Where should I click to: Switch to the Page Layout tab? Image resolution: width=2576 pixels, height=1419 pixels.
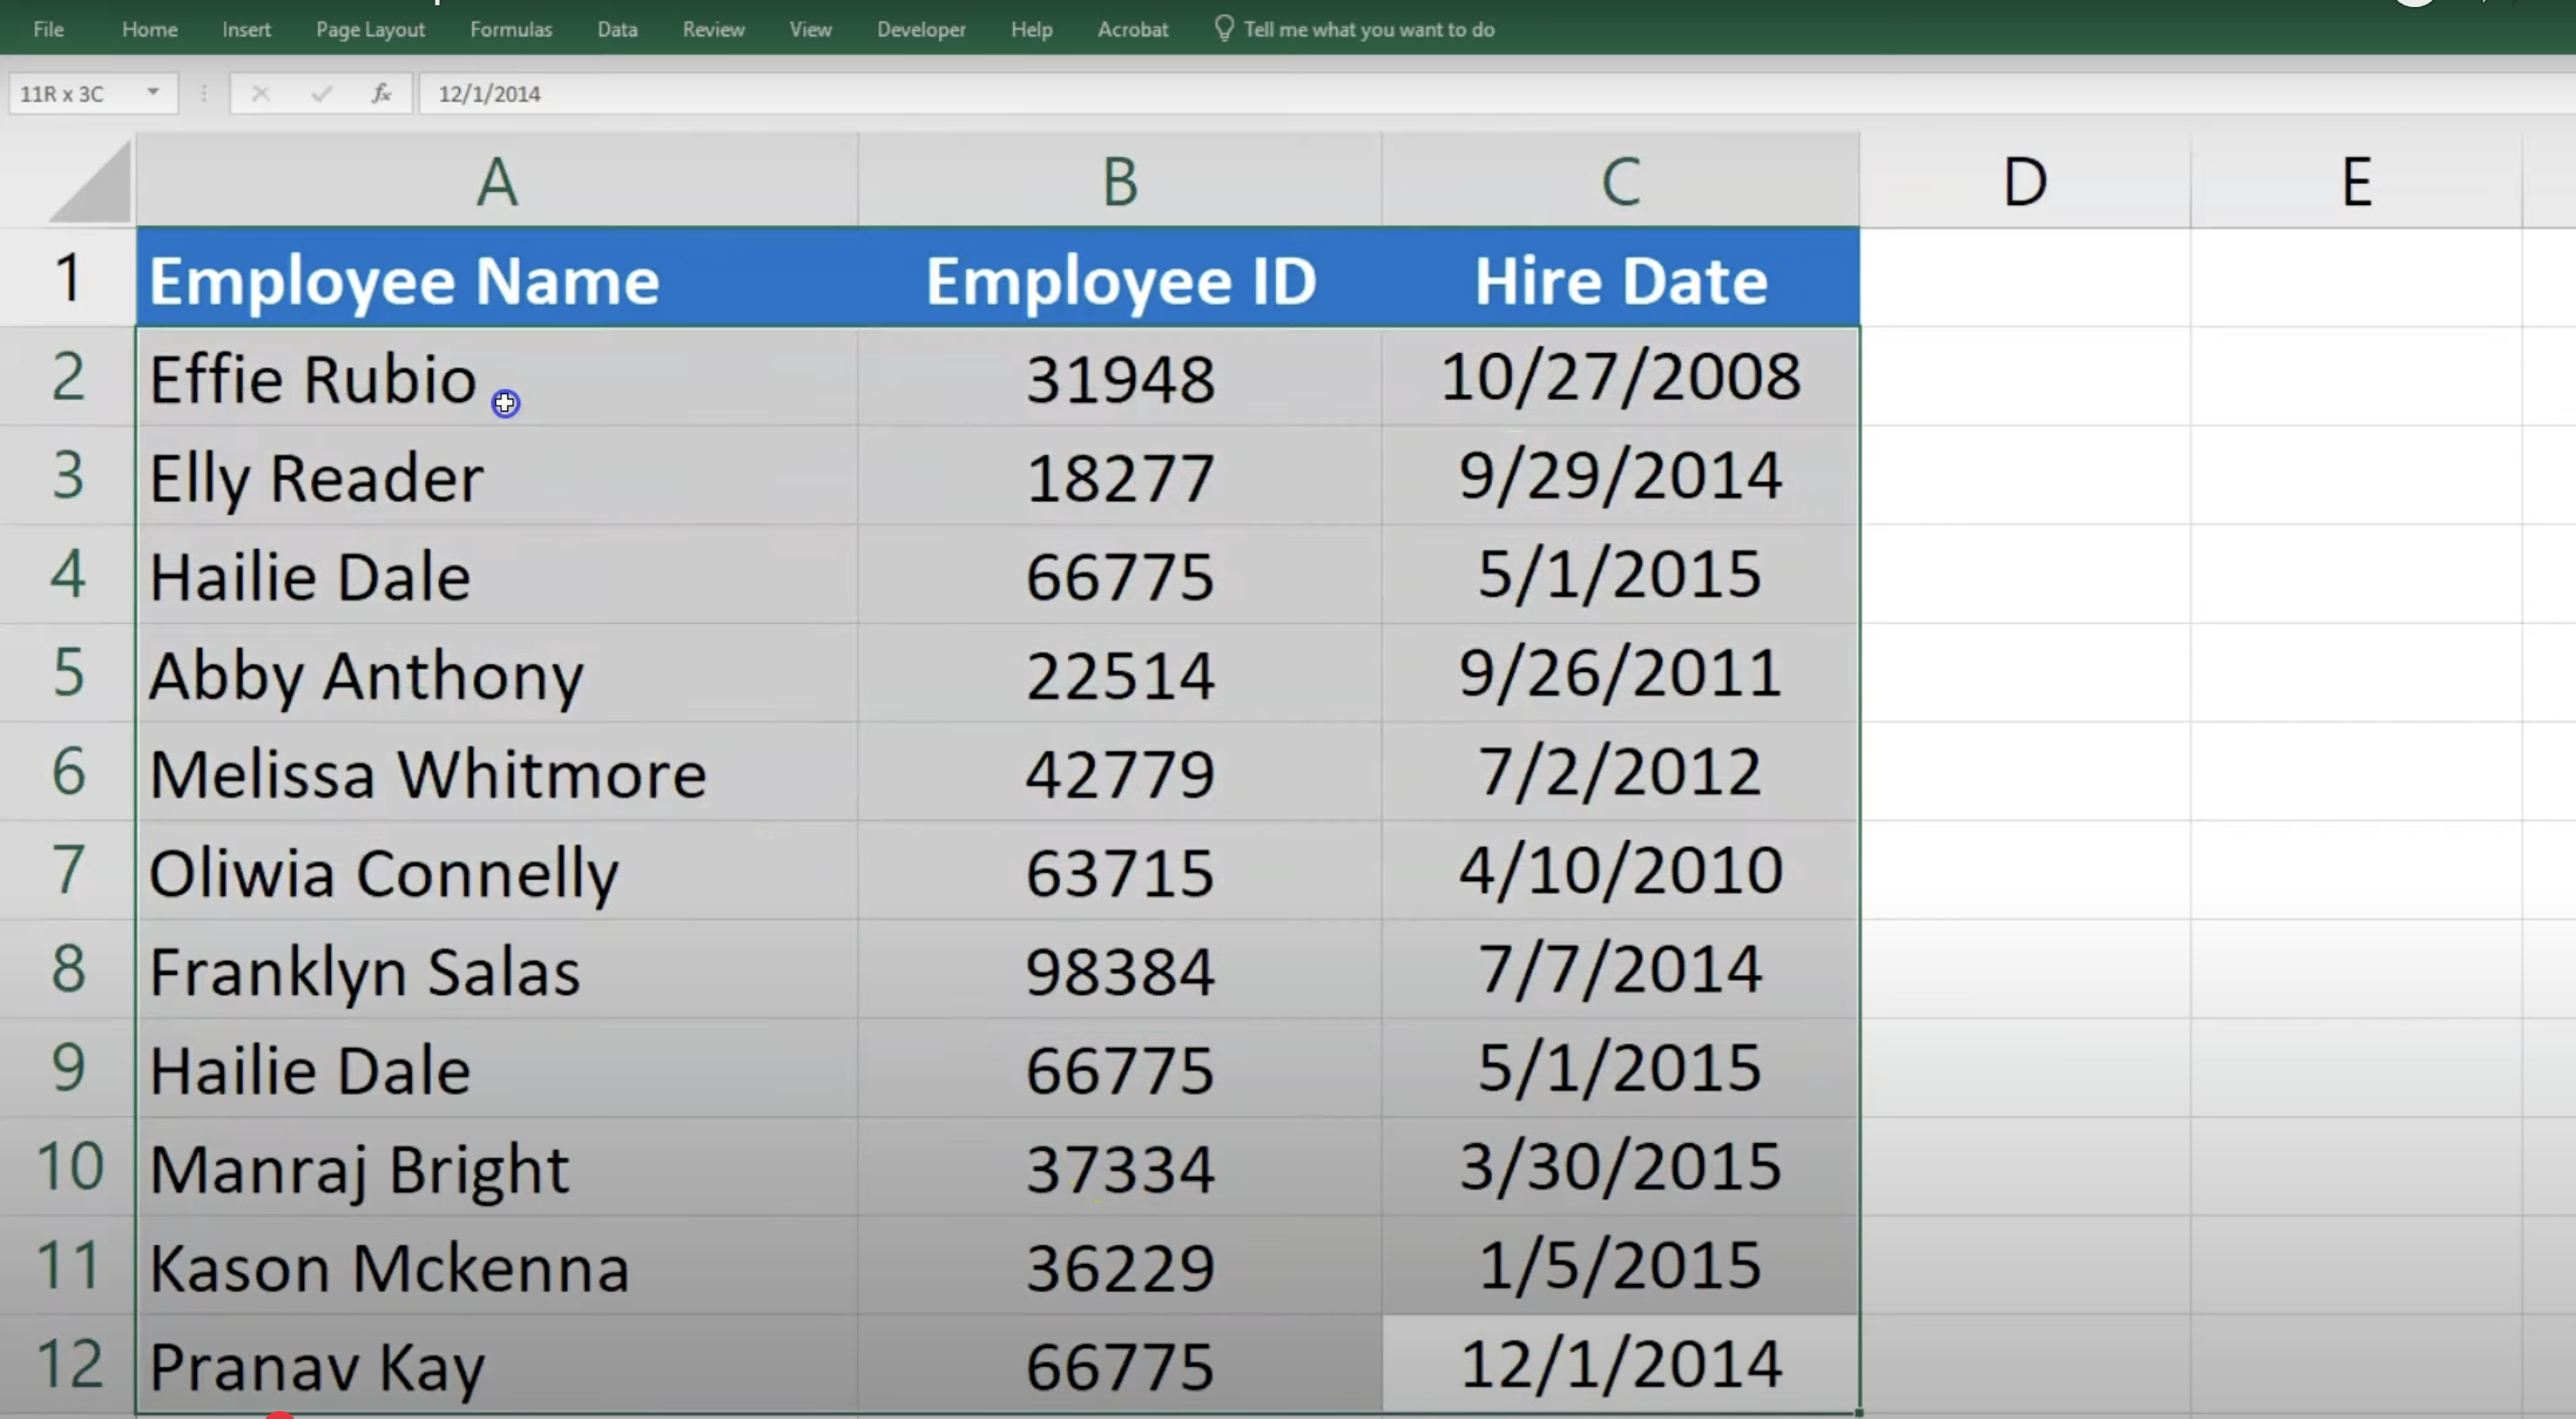370,30
